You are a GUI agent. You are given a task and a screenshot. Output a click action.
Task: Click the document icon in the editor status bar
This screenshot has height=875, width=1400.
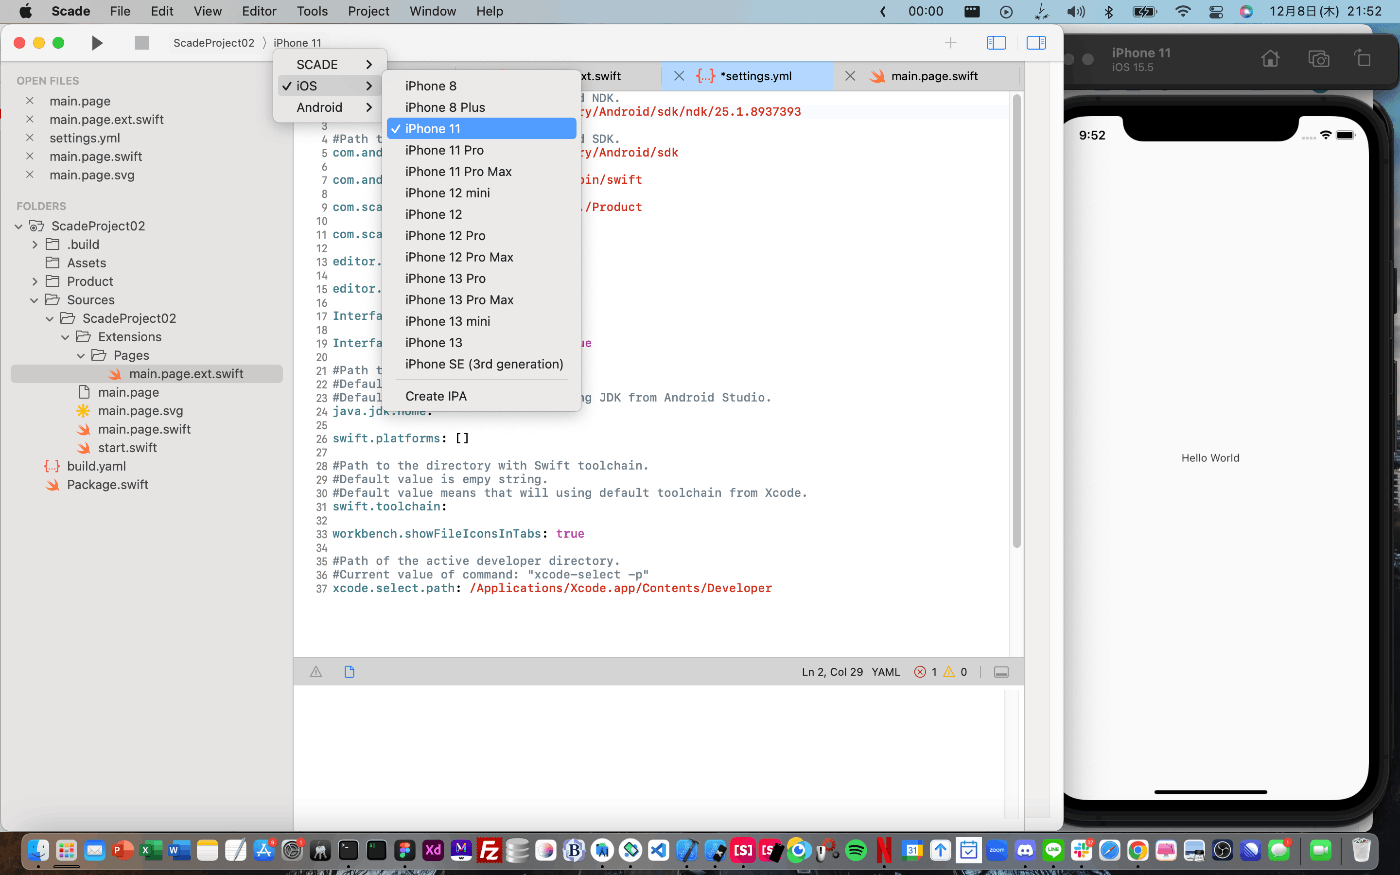(x=349, y=672)
